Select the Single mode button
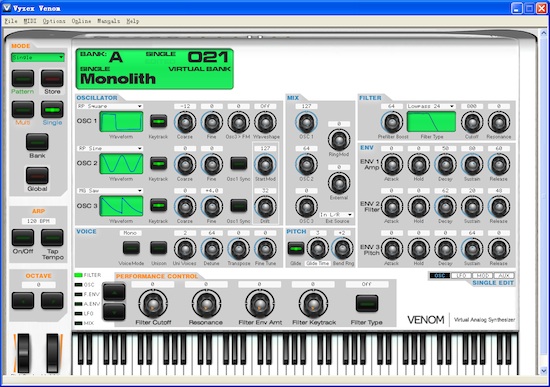This screenshot has height=387, width=550. [x=52, y=109]
